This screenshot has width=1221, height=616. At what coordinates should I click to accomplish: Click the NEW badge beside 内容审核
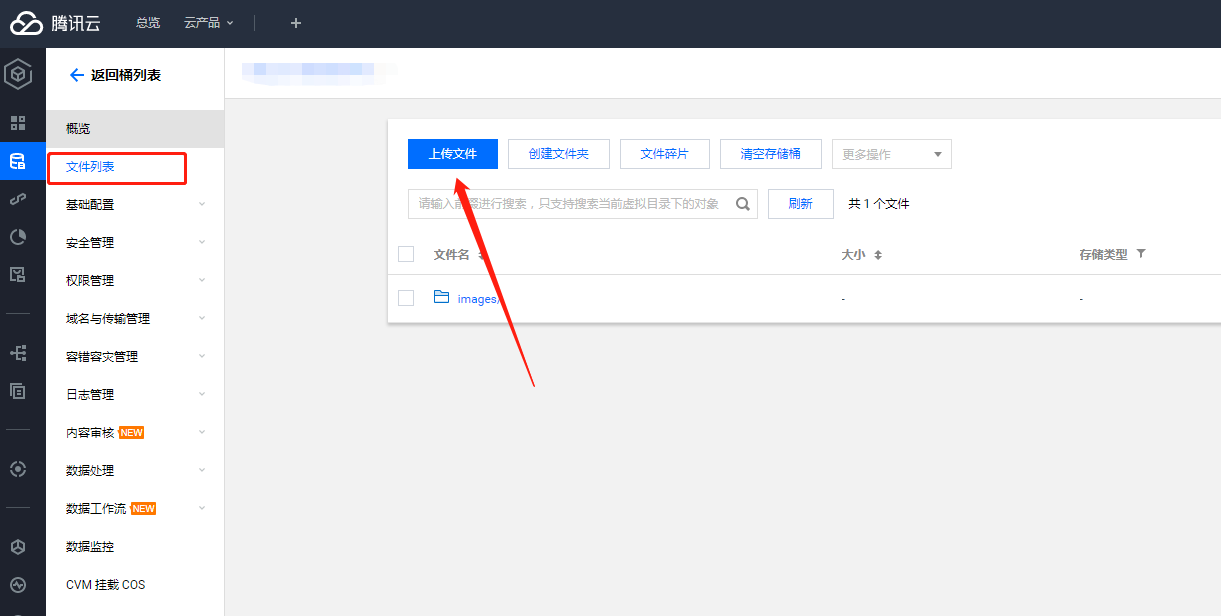pyautogui.click(x=132, y=433)
